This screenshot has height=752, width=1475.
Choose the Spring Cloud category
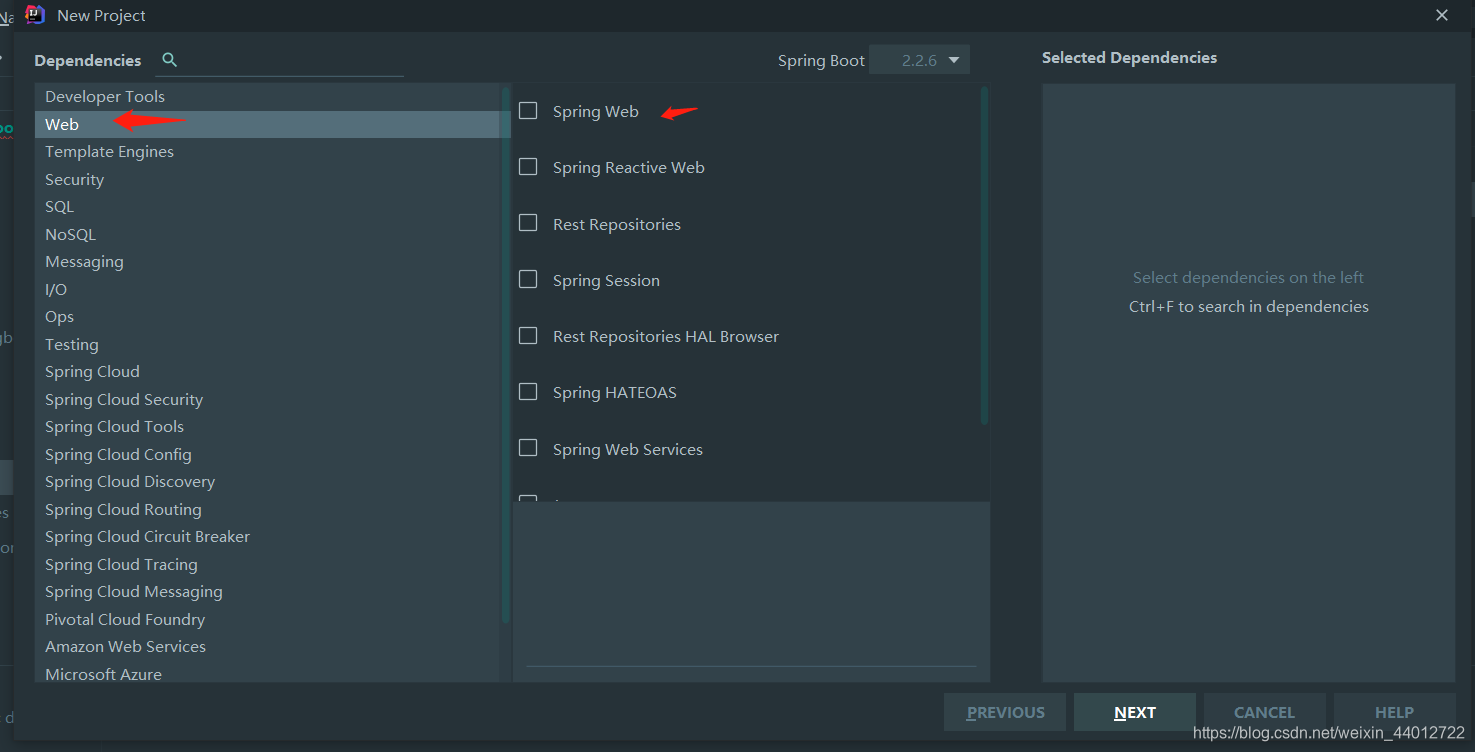point(268,372)
